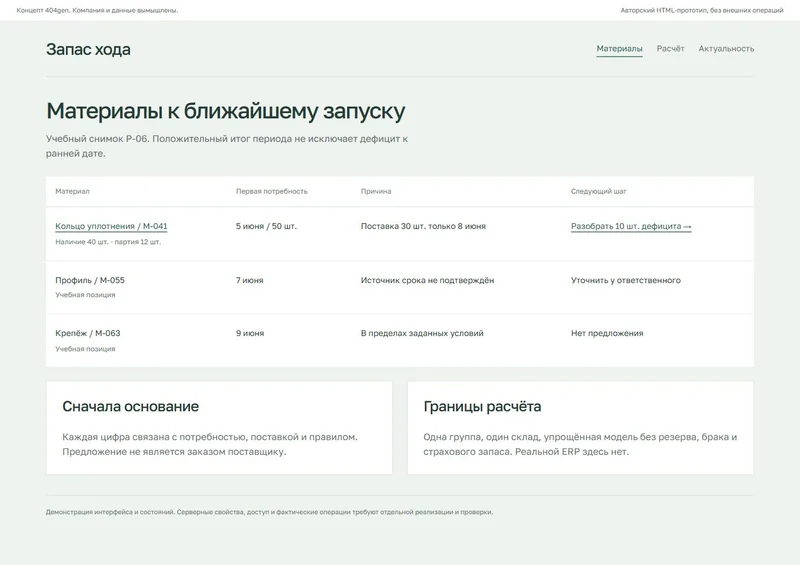Click the В пределах заданных условий cell
This screenshot has height=565, width=800.
coord(422,333)
